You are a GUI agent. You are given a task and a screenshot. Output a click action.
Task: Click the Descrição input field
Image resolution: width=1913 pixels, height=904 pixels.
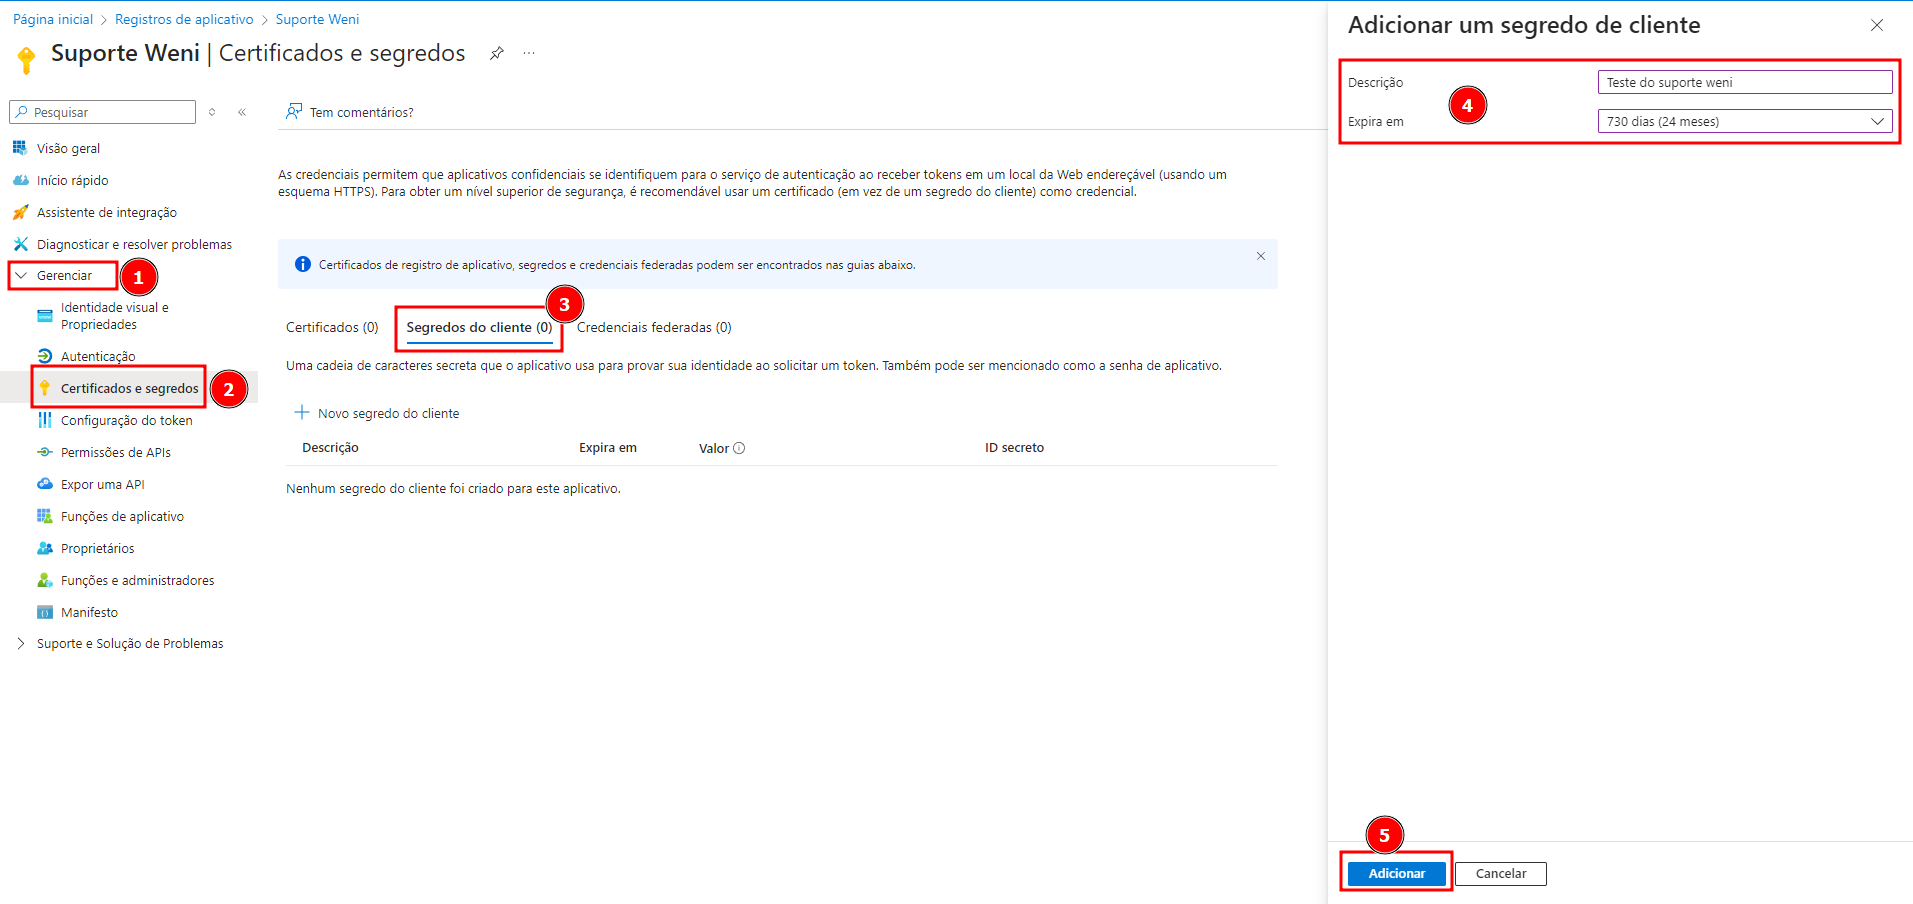pyautogui.click(x=1743, y=81)
